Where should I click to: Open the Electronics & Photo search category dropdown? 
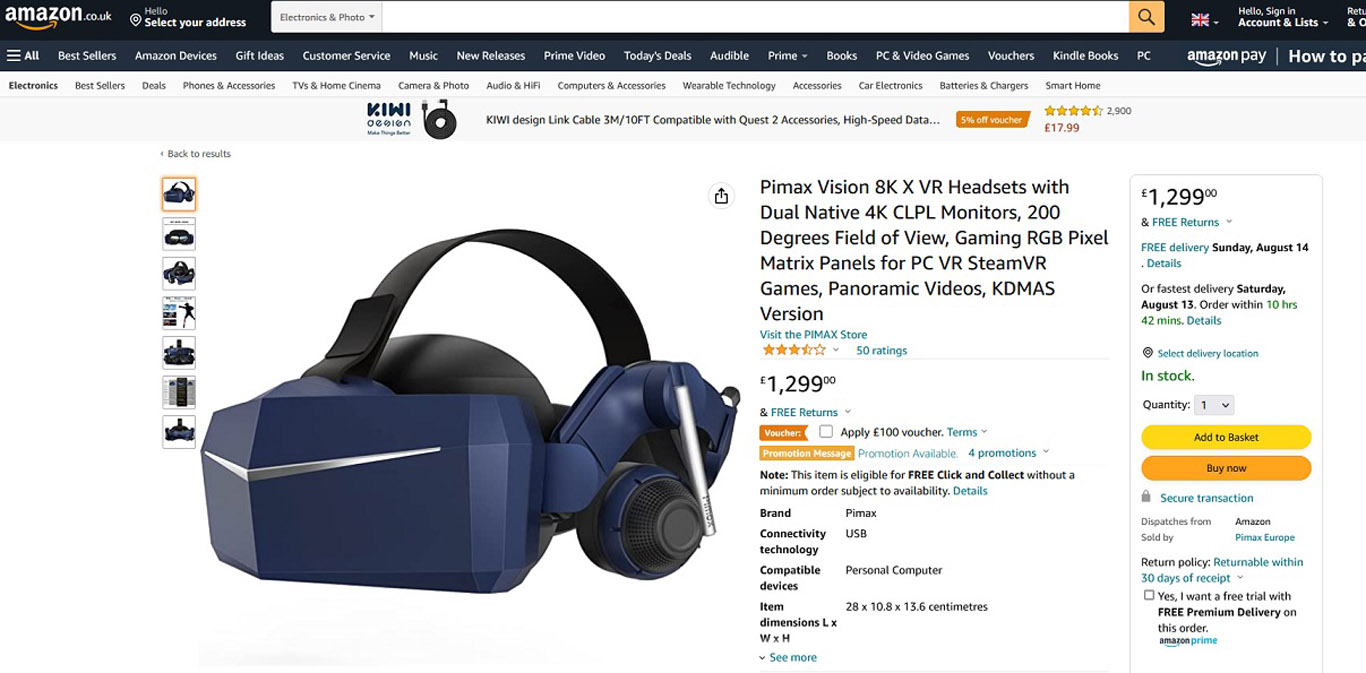(x=327, y=17)
